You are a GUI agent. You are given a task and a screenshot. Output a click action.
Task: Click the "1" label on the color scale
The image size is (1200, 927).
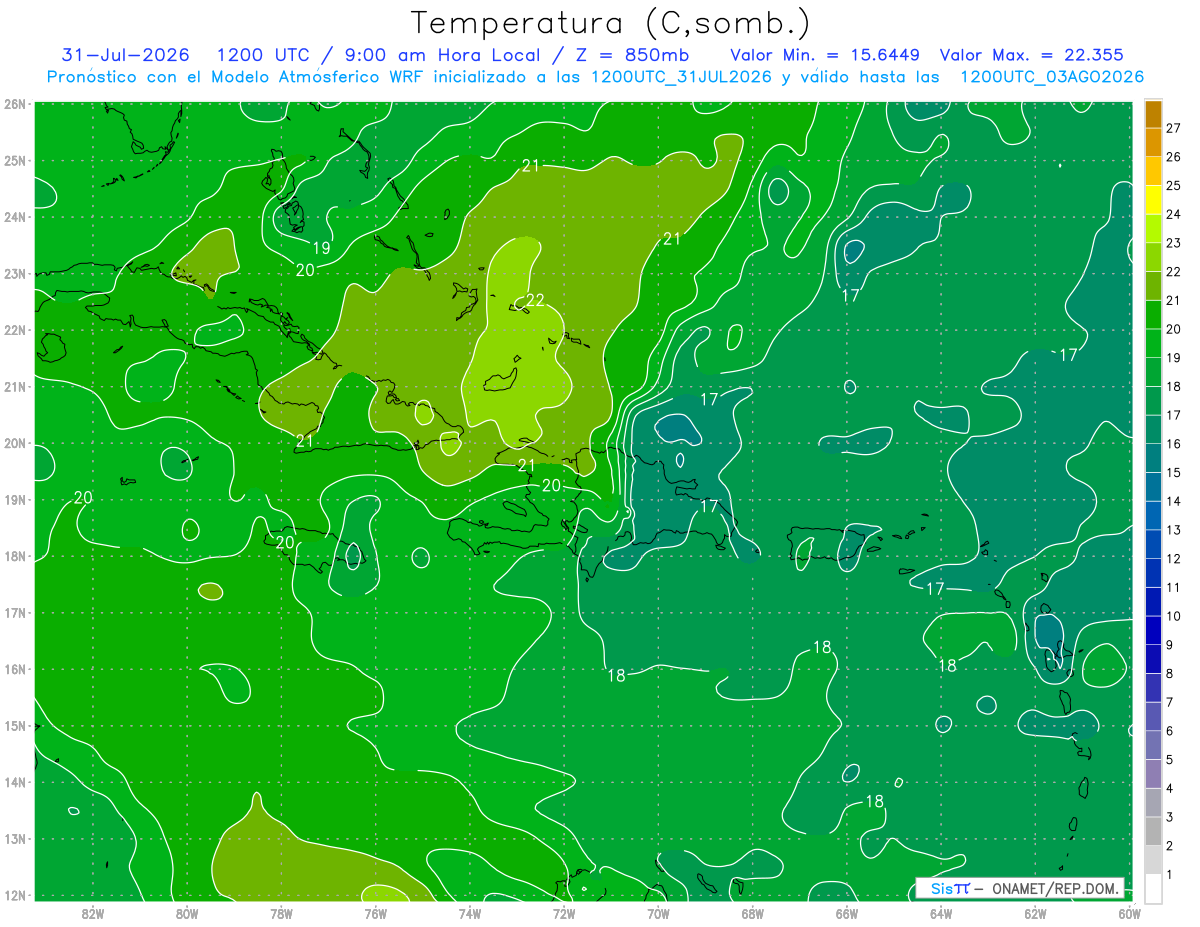point(1171,875)
